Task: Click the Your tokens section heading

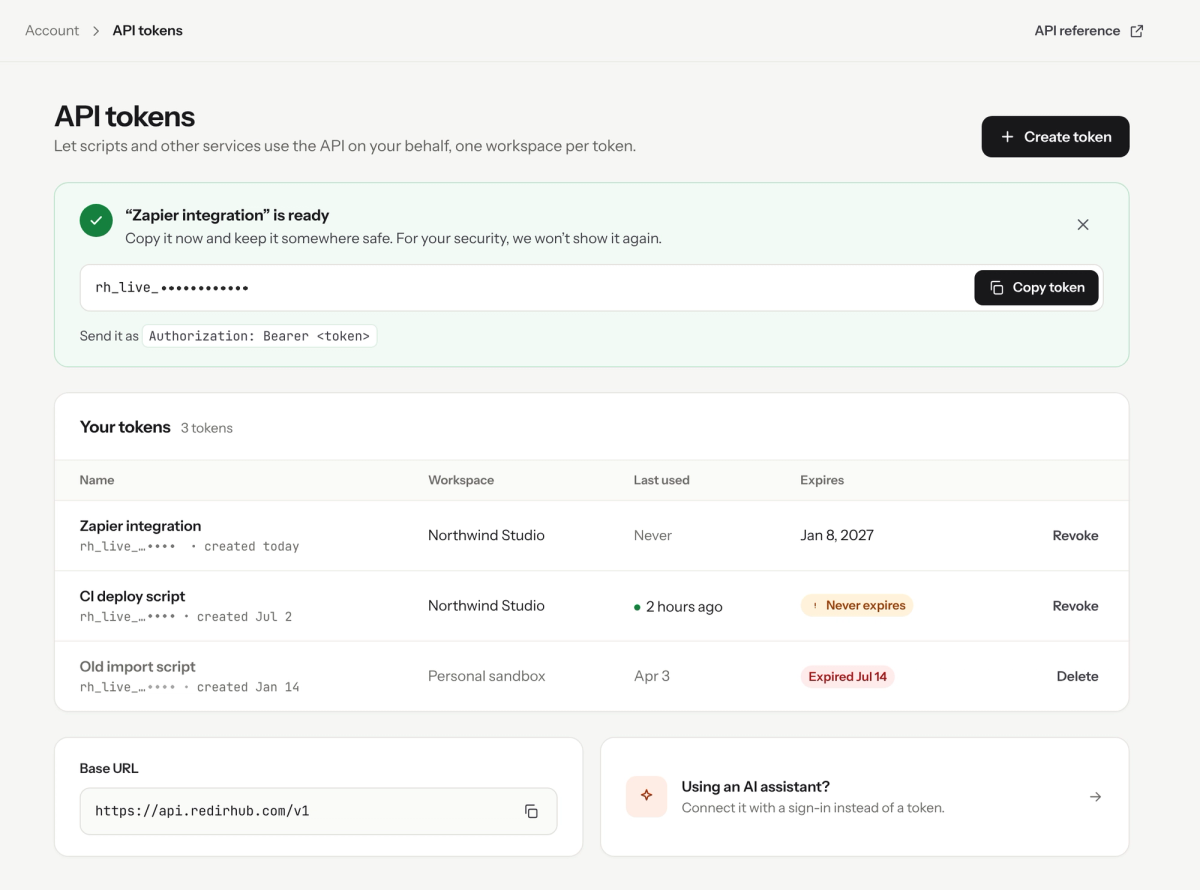Action: (125, 427)
